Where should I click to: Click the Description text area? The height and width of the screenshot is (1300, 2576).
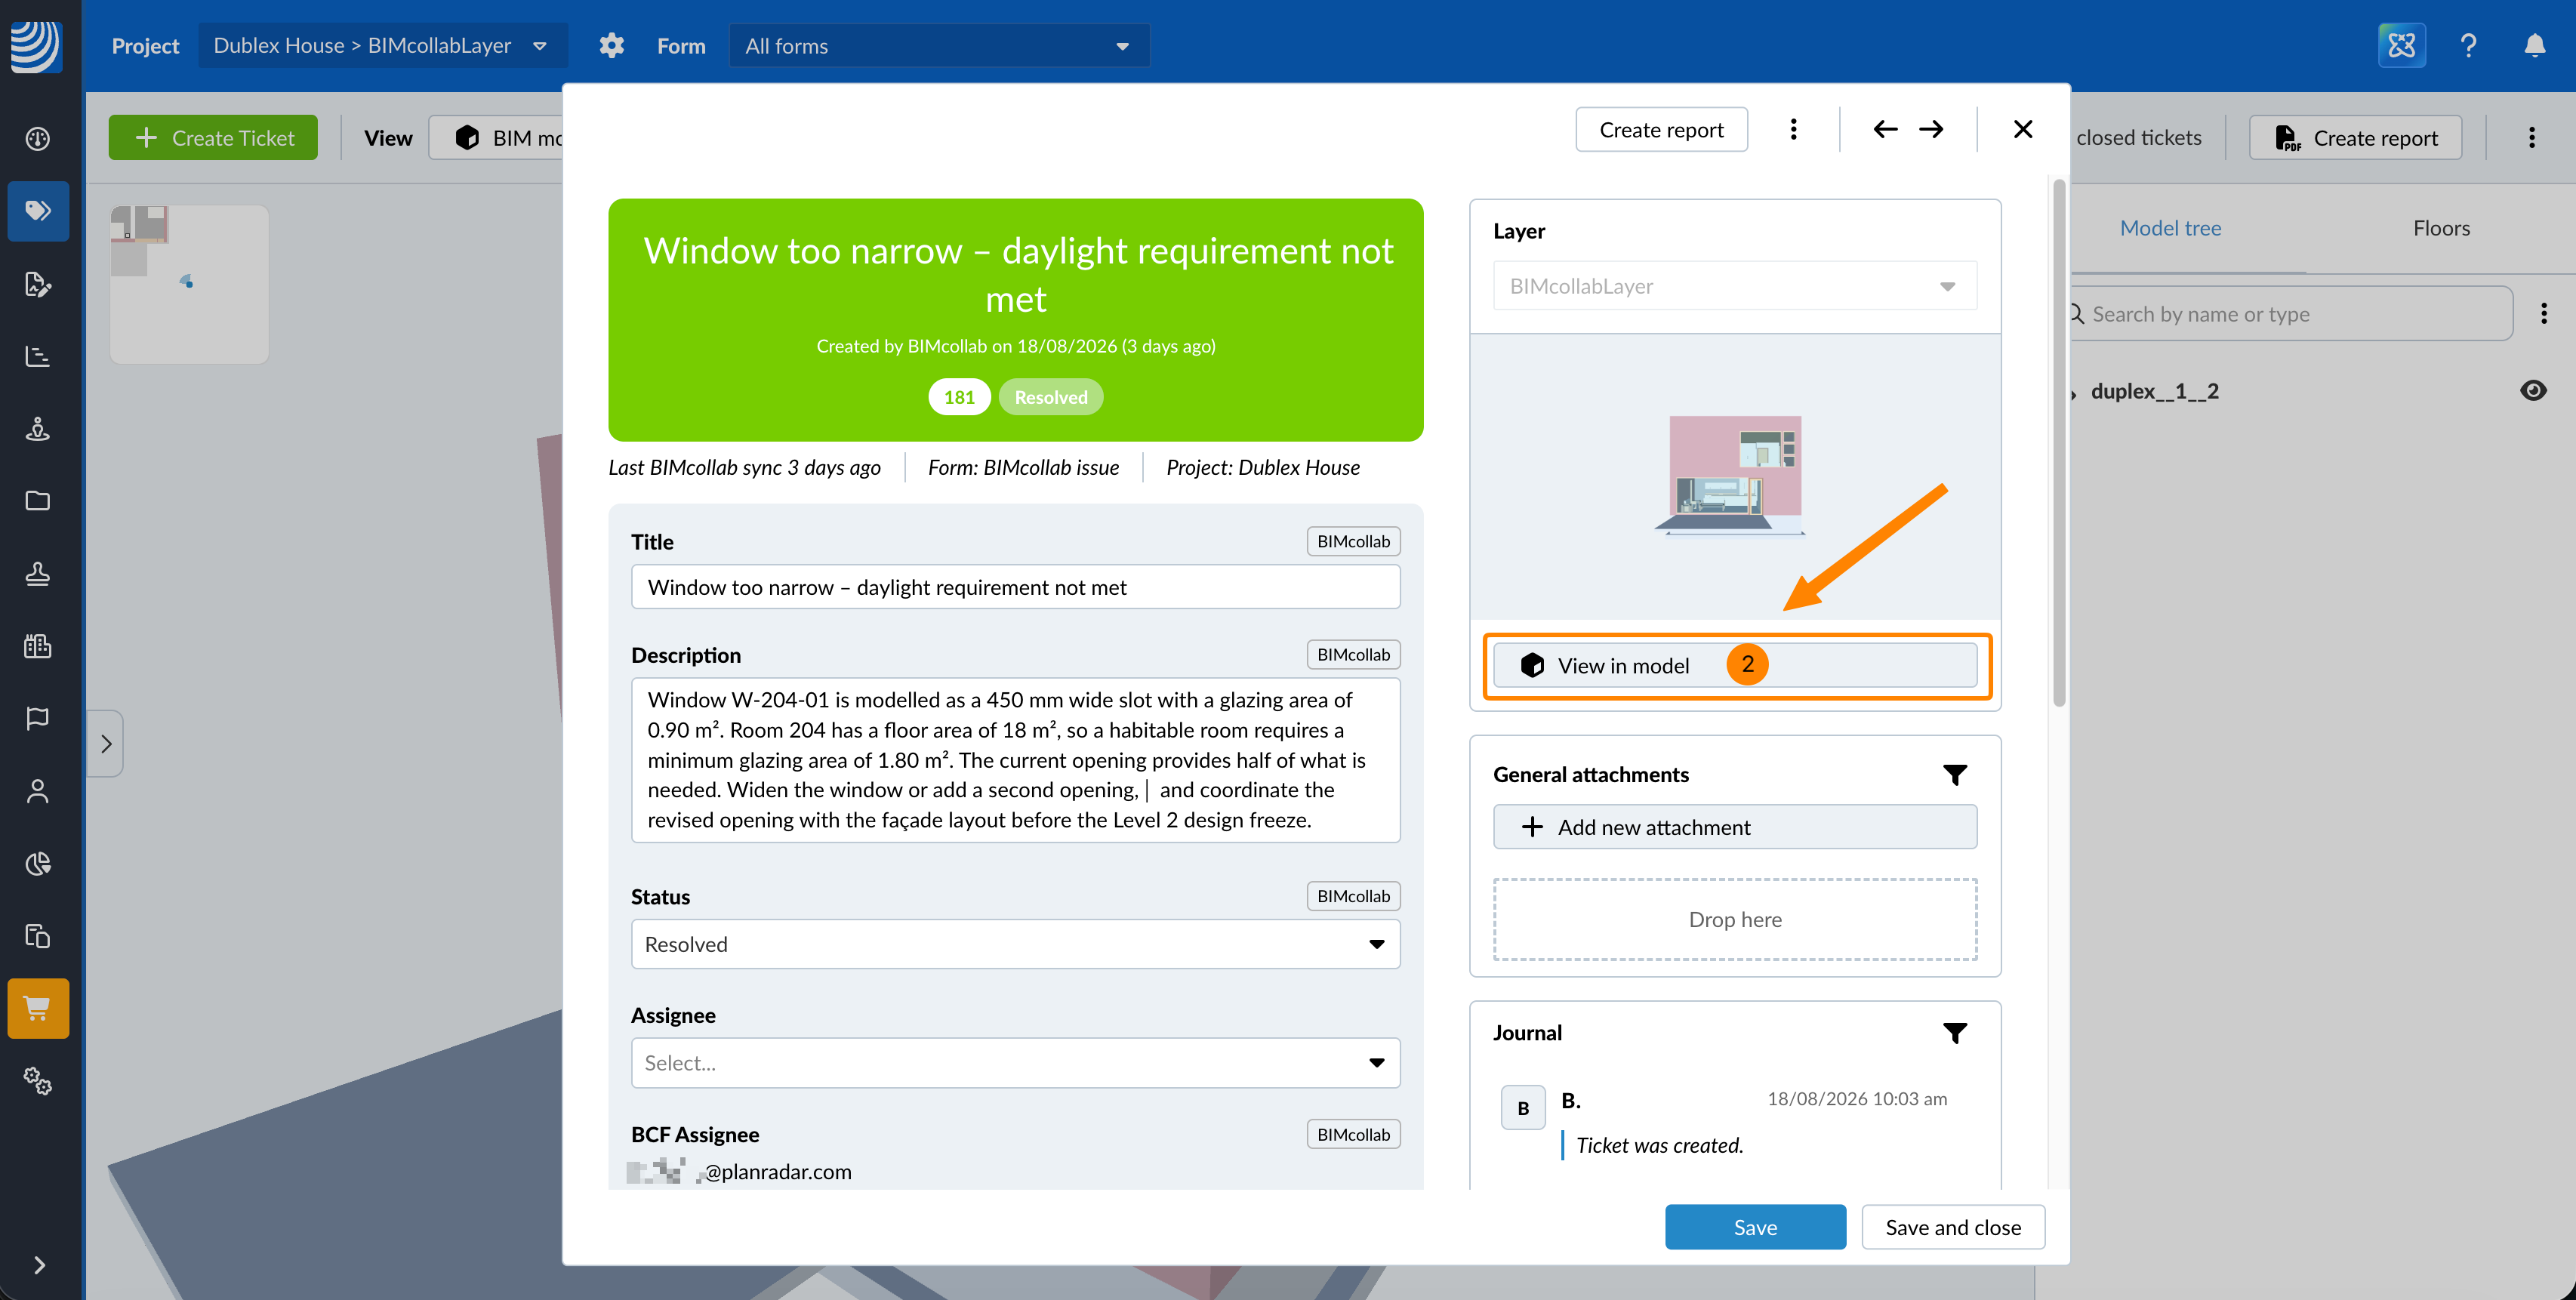pos(1015,760)
